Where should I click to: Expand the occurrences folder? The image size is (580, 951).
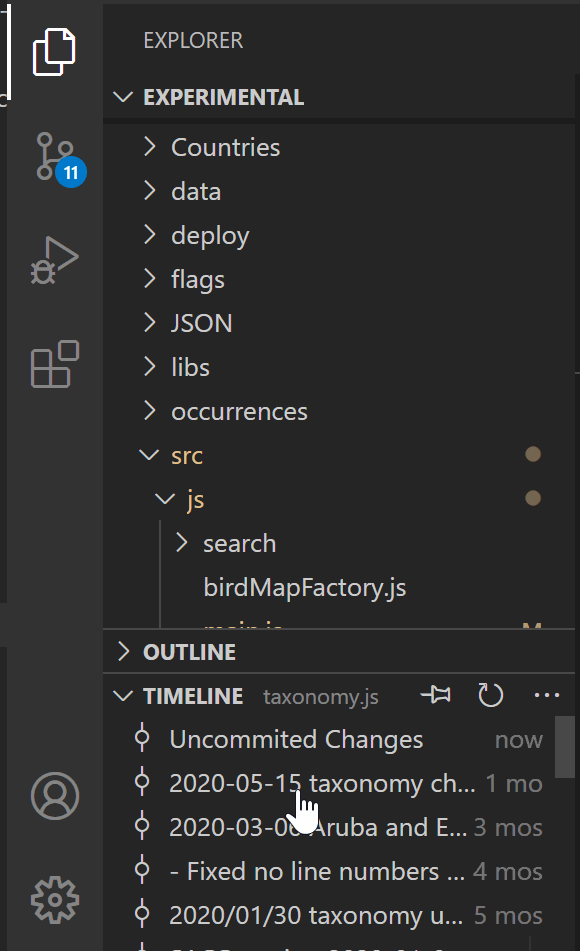pos(239,410)
